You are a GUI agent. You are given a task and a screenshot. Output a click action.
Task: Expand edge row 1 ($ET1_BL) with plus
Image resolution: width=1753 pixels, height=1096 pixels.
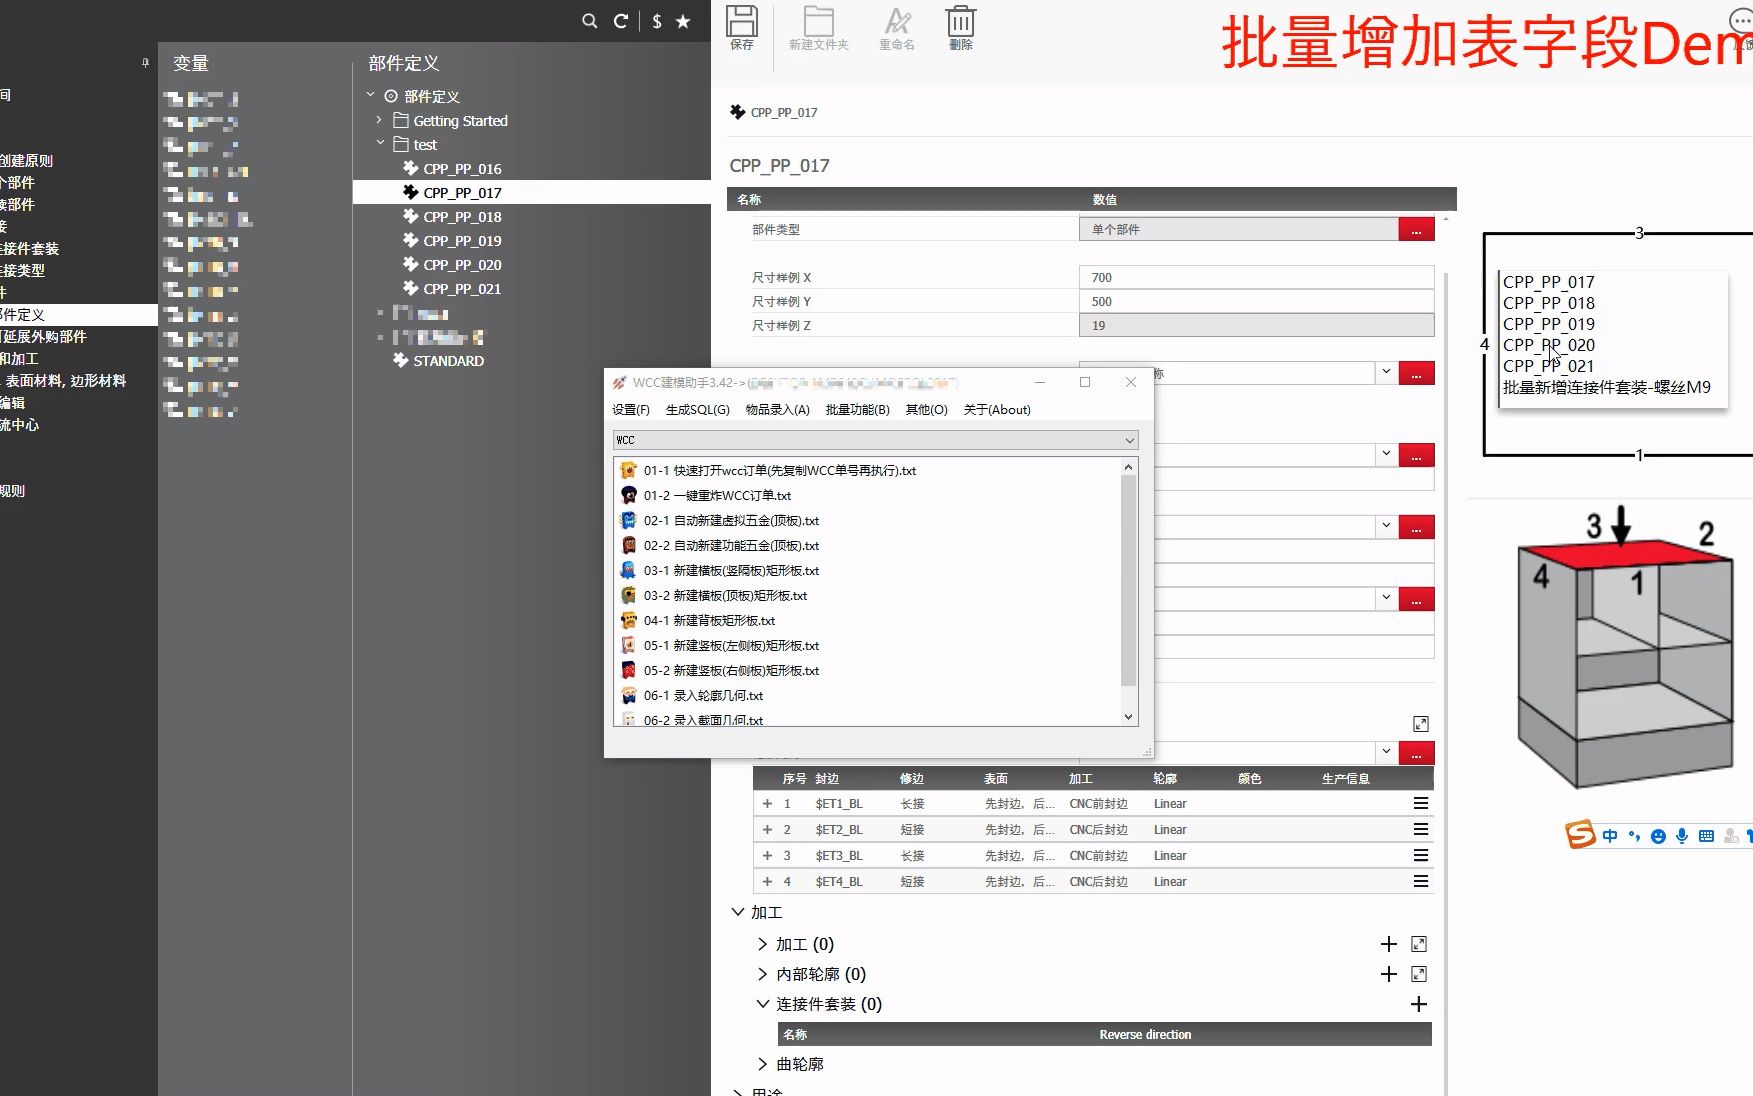(x=767, y=803)
